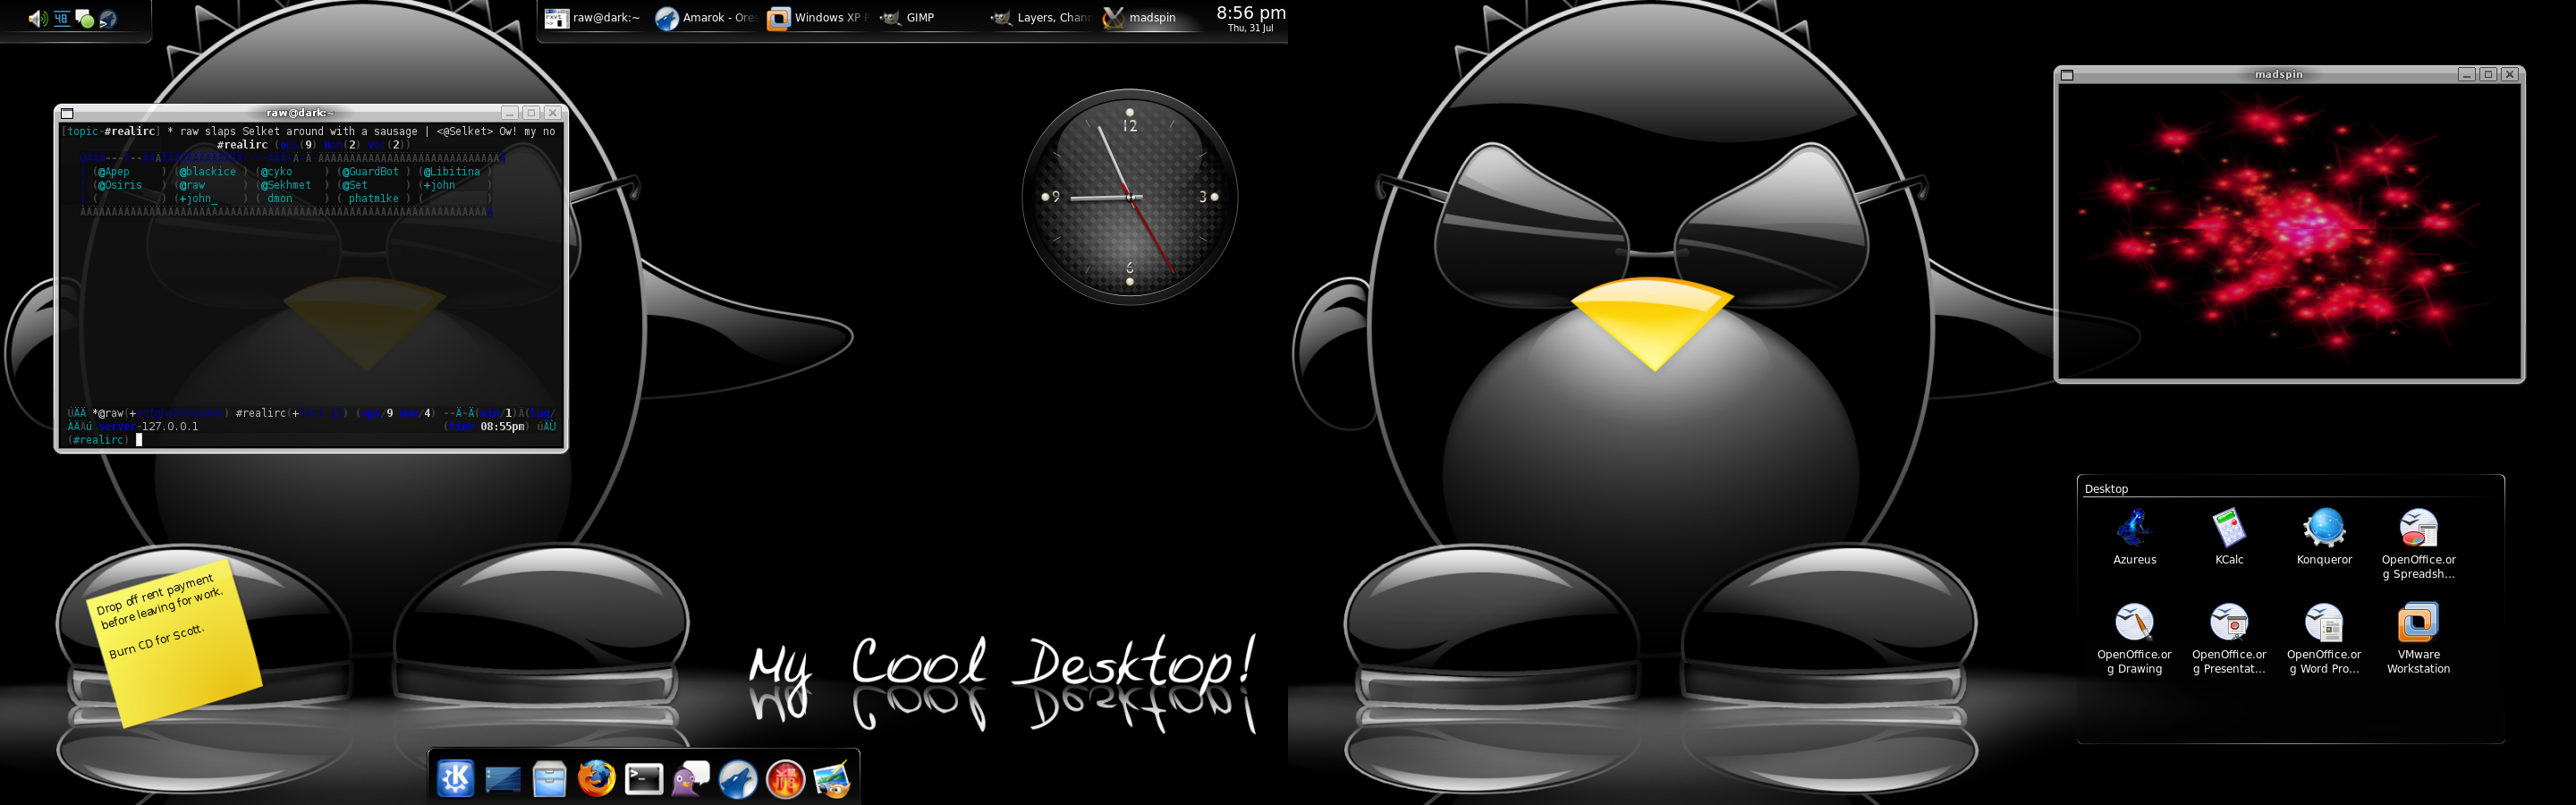Open KCalc in the Desktop folder view
Viewport: 2576px width, 805px height.
click(2229, 537)
